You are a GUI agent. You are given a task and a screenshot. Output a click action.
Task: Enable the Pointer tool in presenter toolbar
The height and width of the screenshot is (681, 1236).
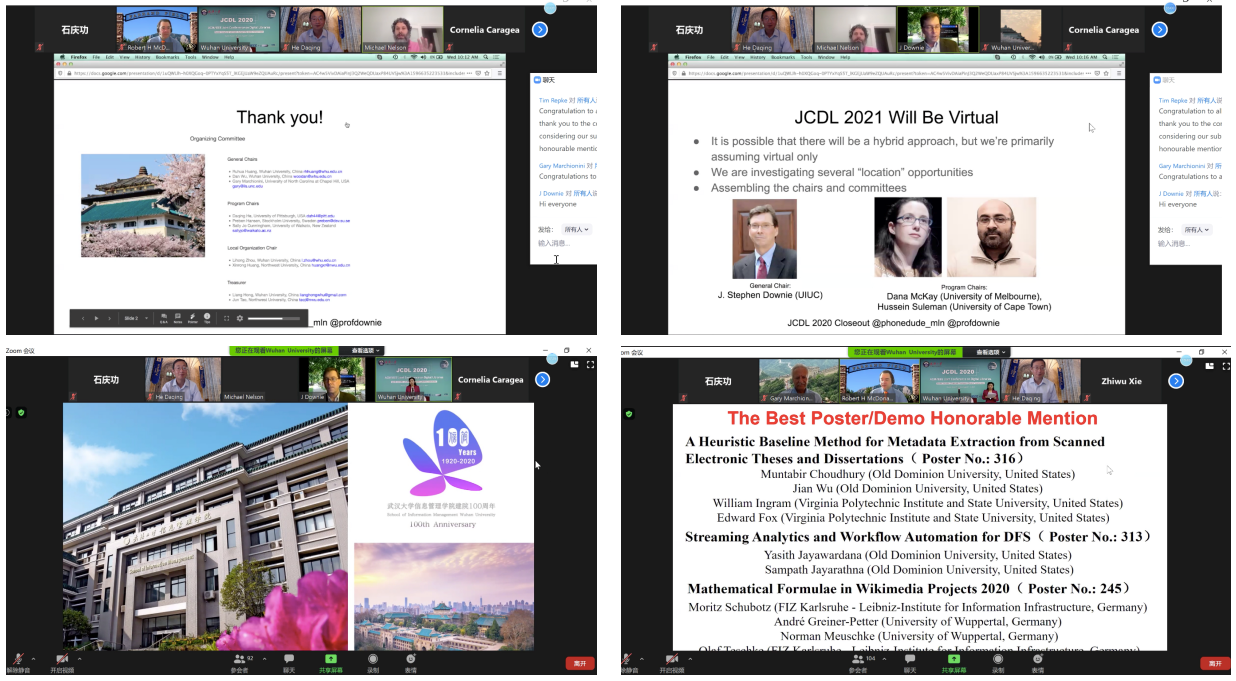click(192, 317)
